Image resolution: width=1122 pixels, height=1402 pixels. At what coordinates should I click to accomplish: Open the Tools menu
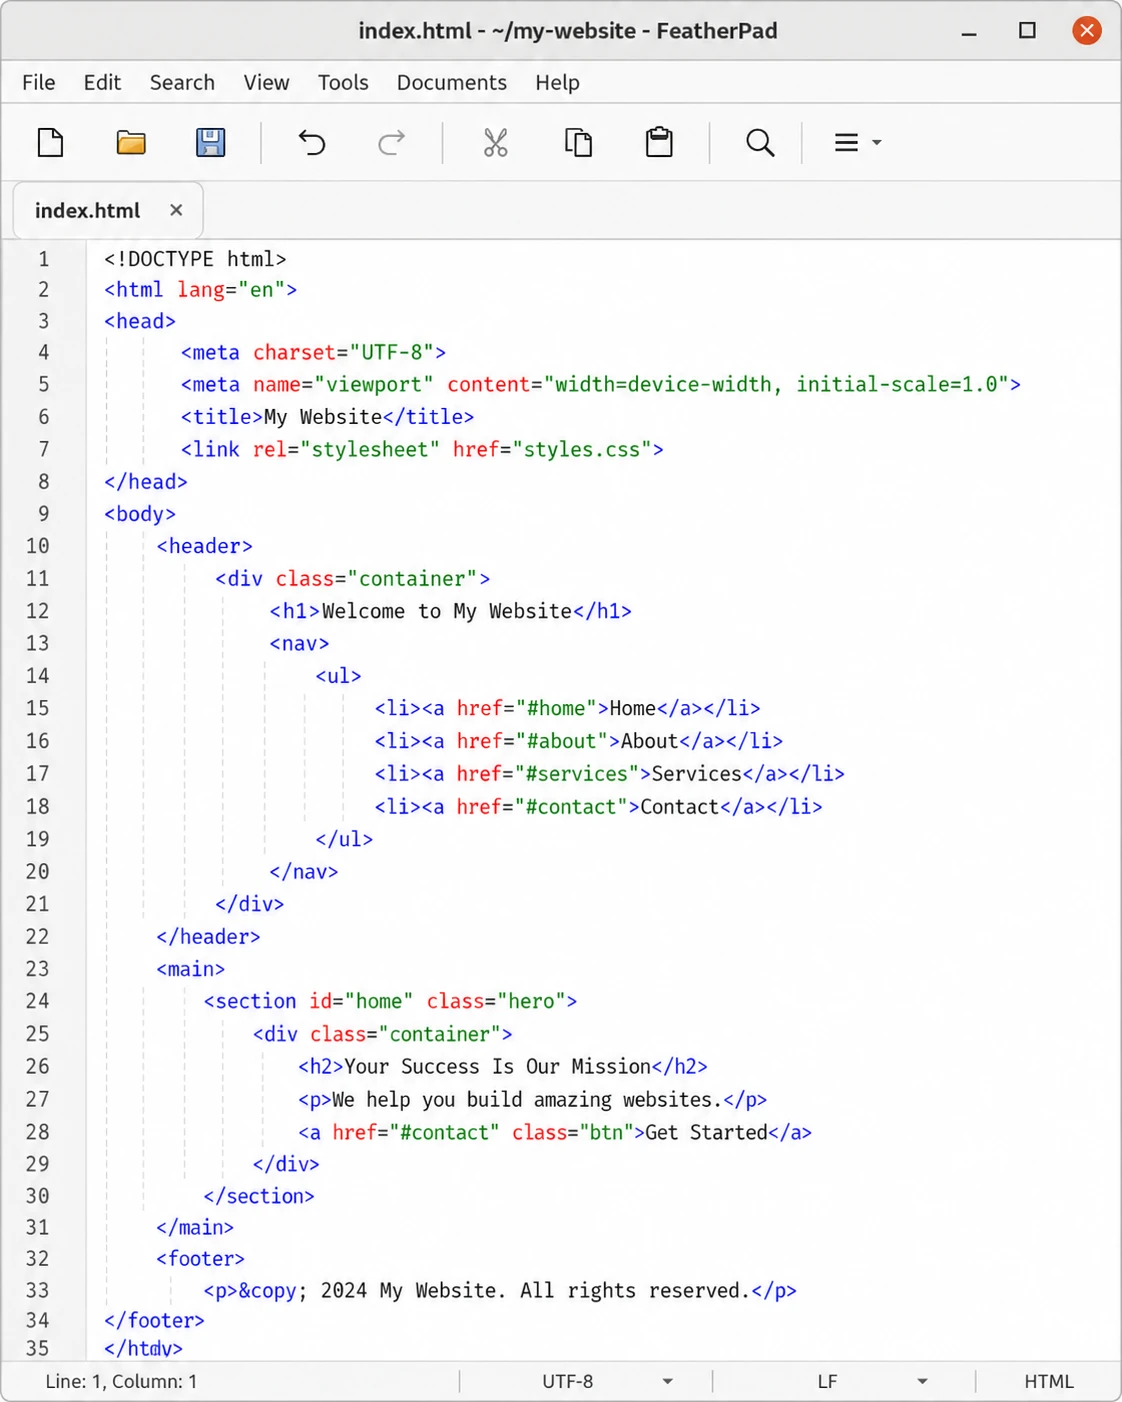click(343, 83)
